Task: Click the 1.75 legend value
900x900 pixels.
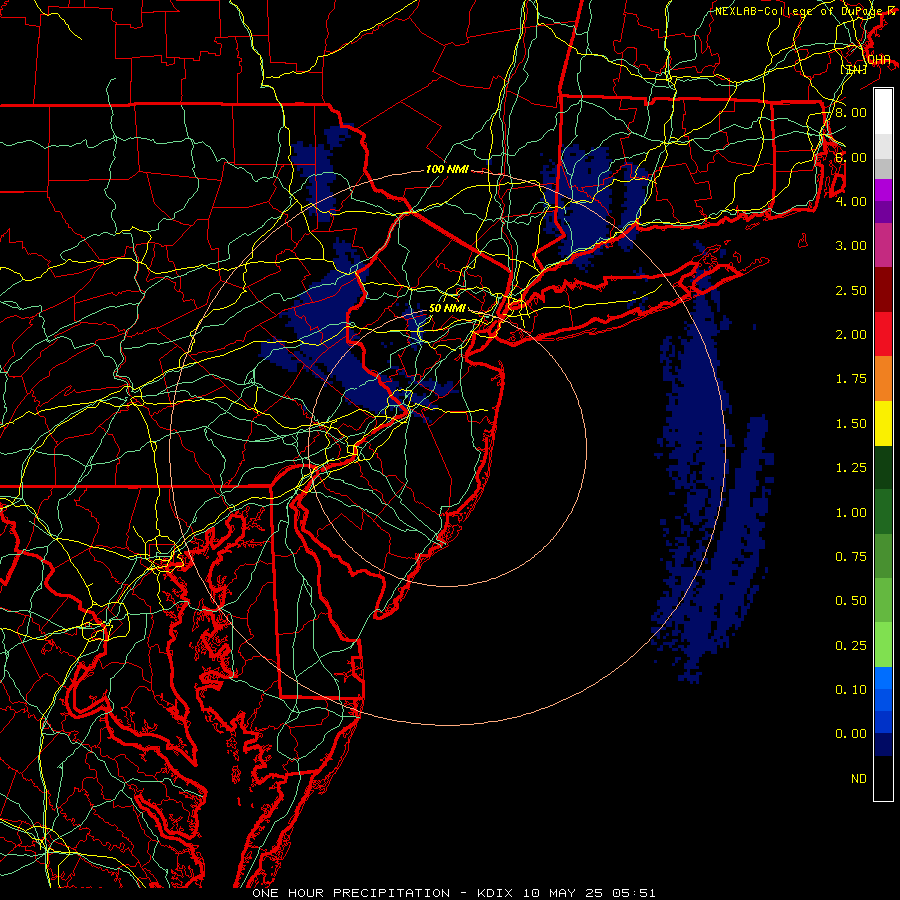Action: [x=851, y=379]
